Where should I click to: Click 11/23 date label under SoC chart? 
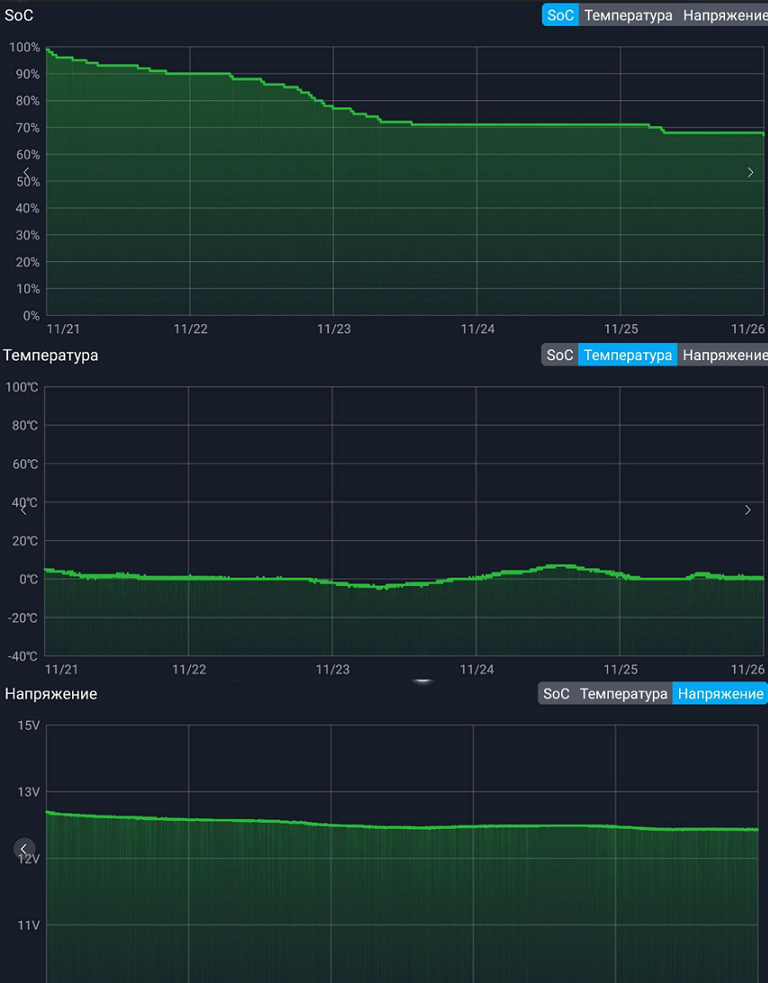(334, 329)
